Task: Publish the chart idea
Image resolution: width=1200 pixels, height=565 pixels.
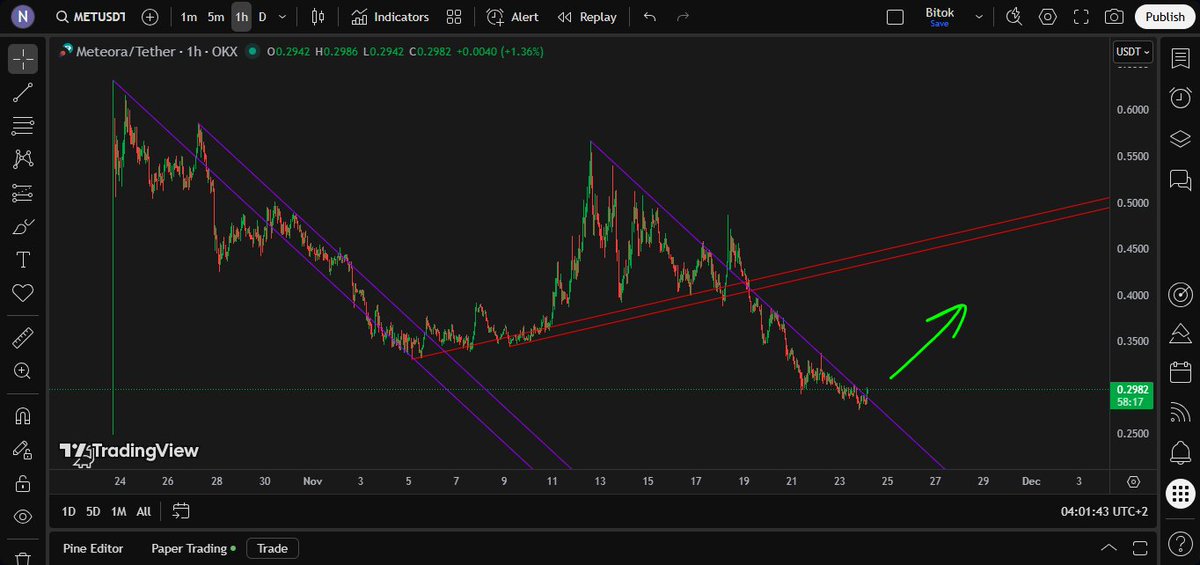Action: 1164,17
